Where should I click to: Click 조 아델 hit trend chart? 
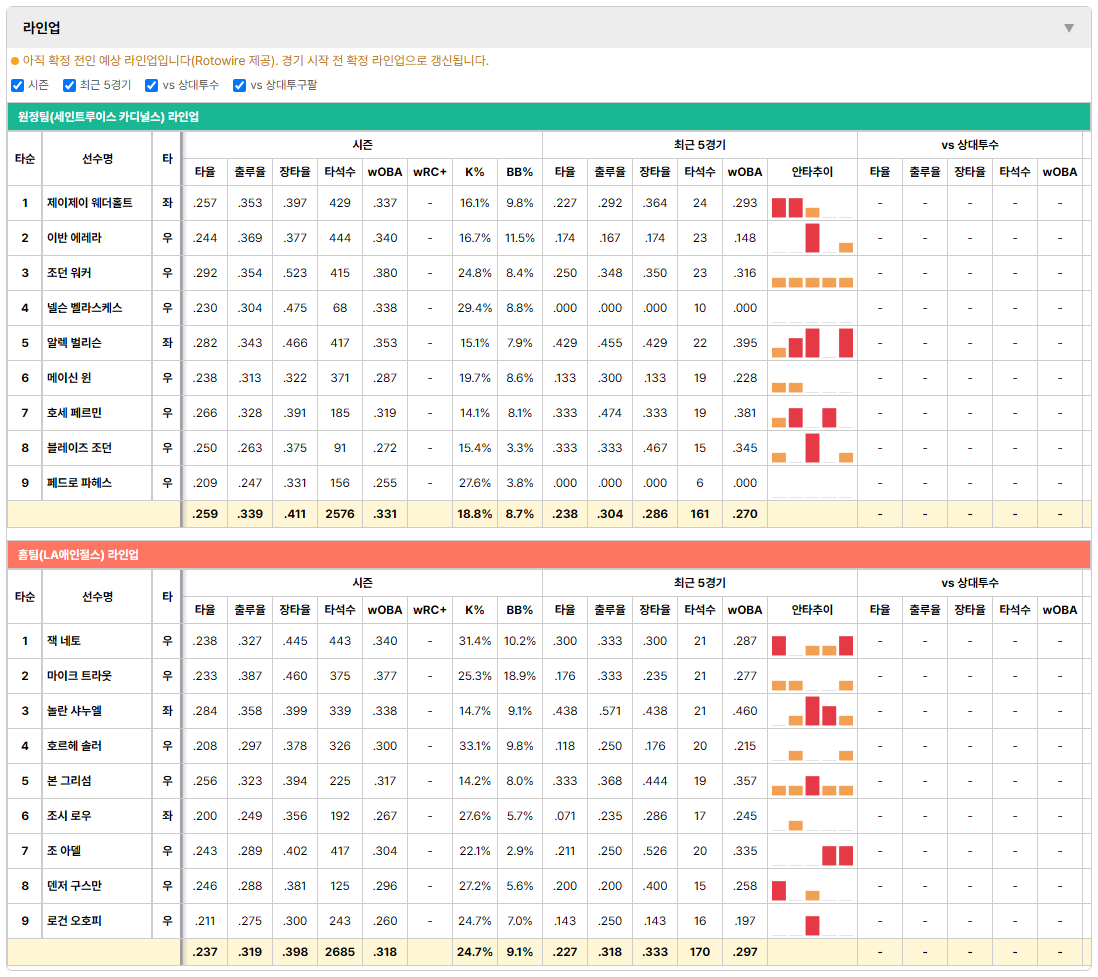coord(812,851)
